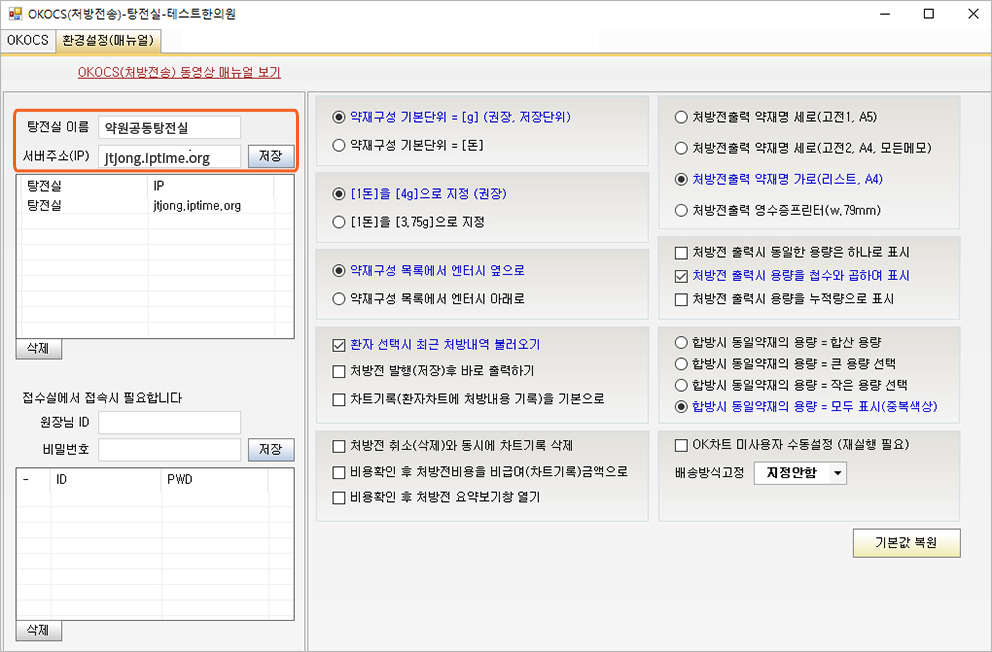Maximize the OKOCS window
The image size is (992, 652).
point(929,14)
